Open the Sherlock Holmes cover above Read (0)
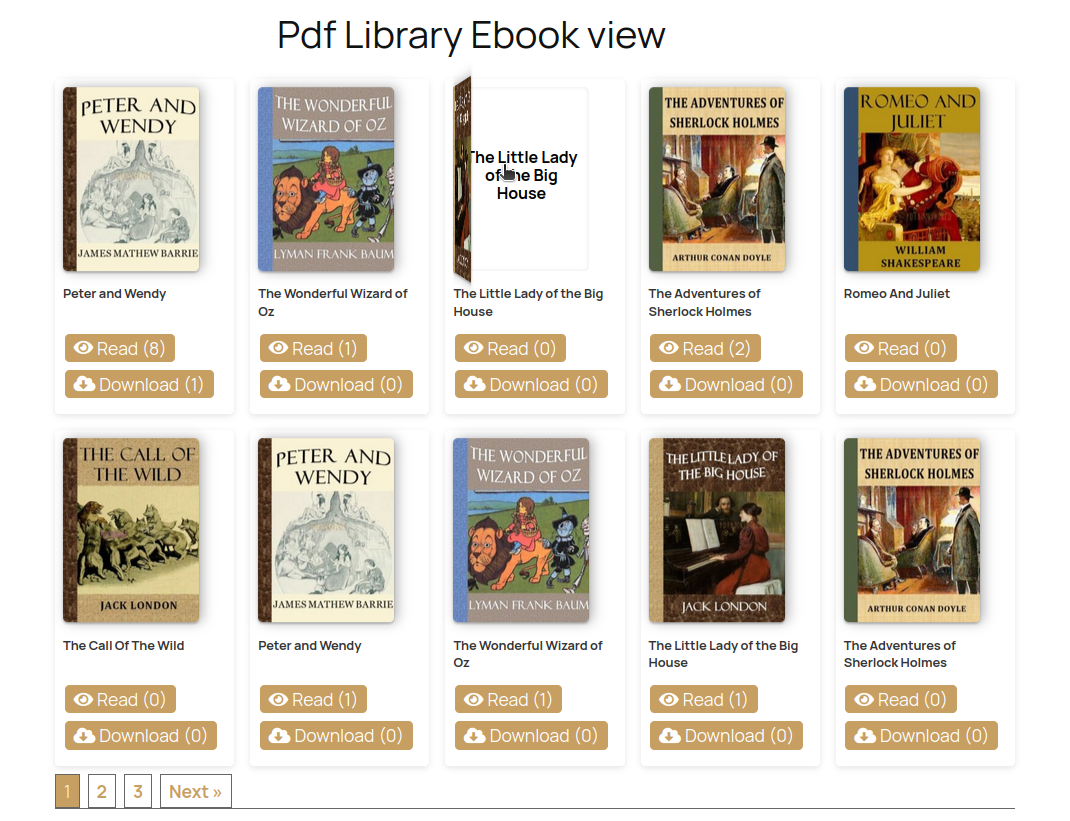Screen dimensions: 1070x821 pos(912,530)
